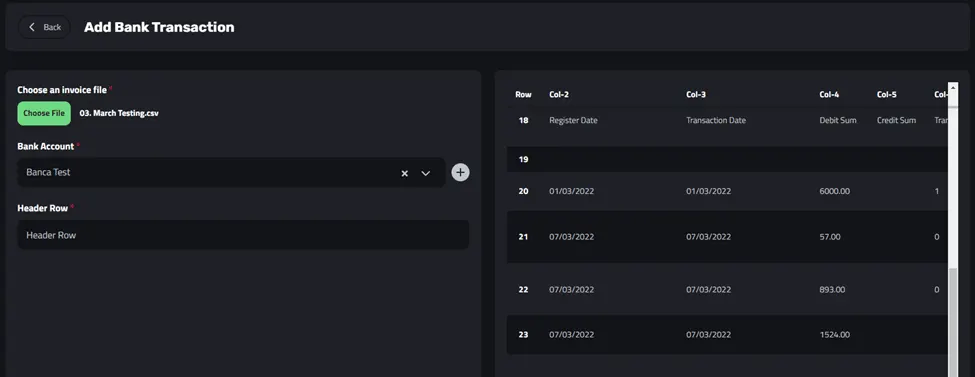The height and width of the screenshot is (377, 975).
Task: Click the Add Bank Transaction page title
Action: [159, 27]
